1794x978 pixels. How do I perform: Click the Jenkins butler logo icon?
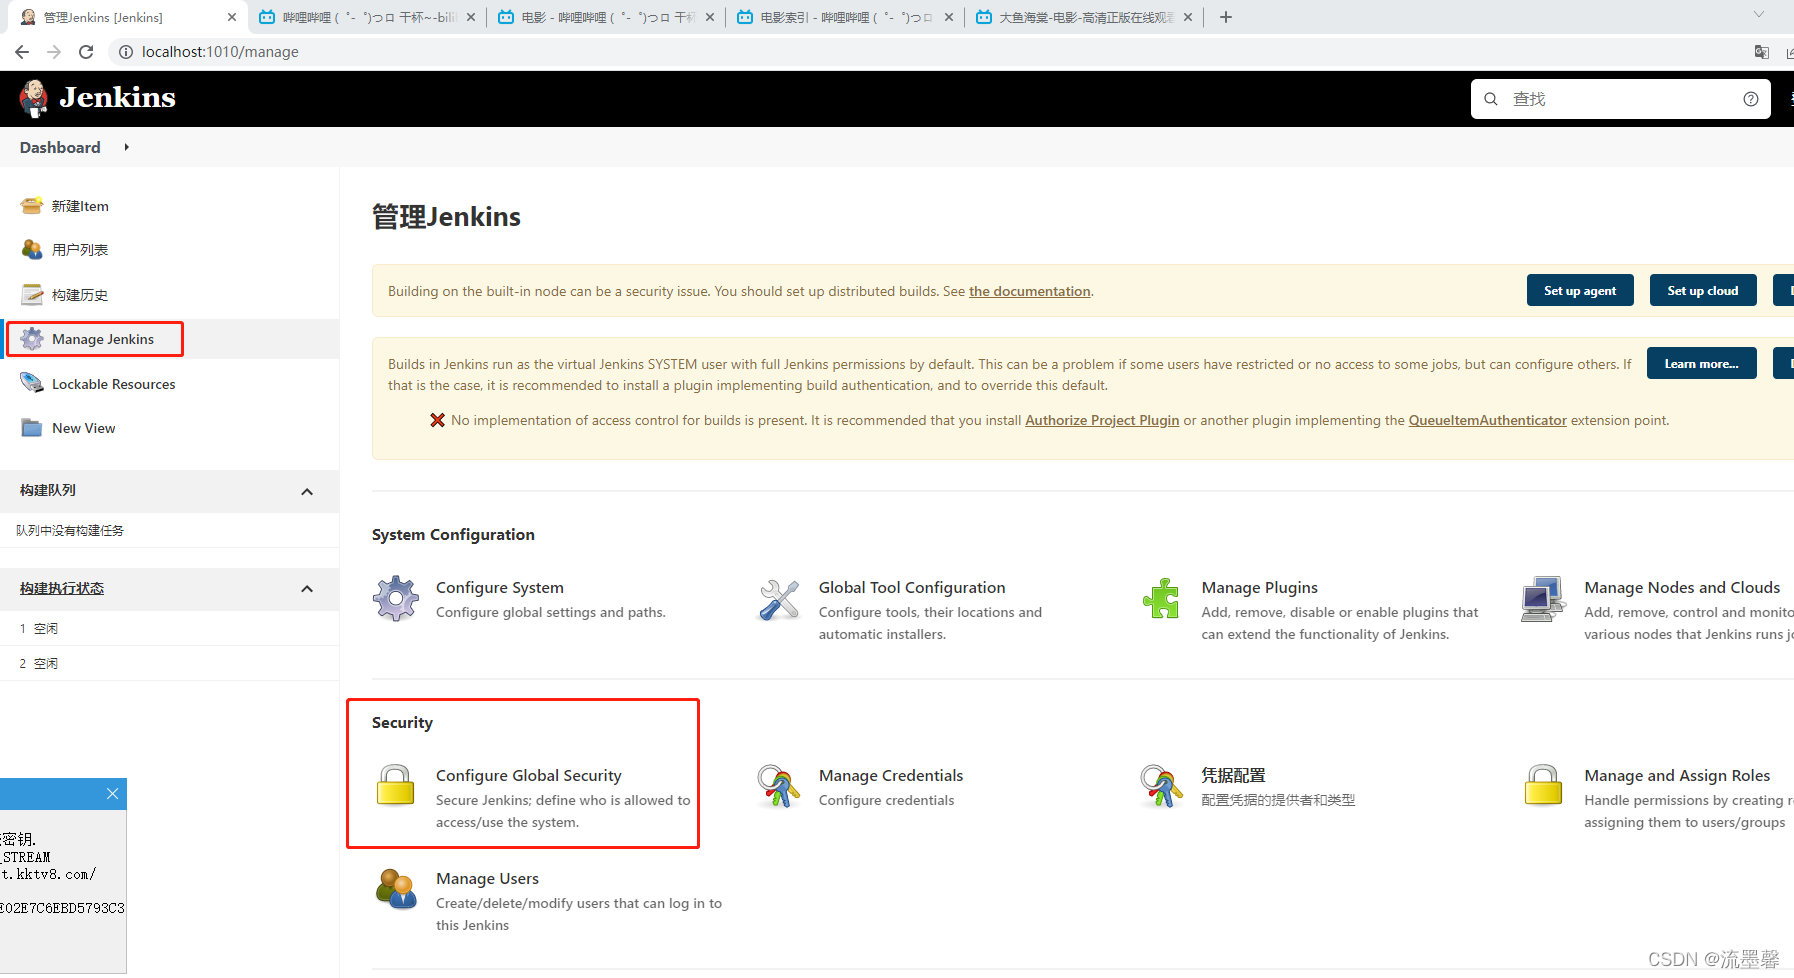pos(34,98)
